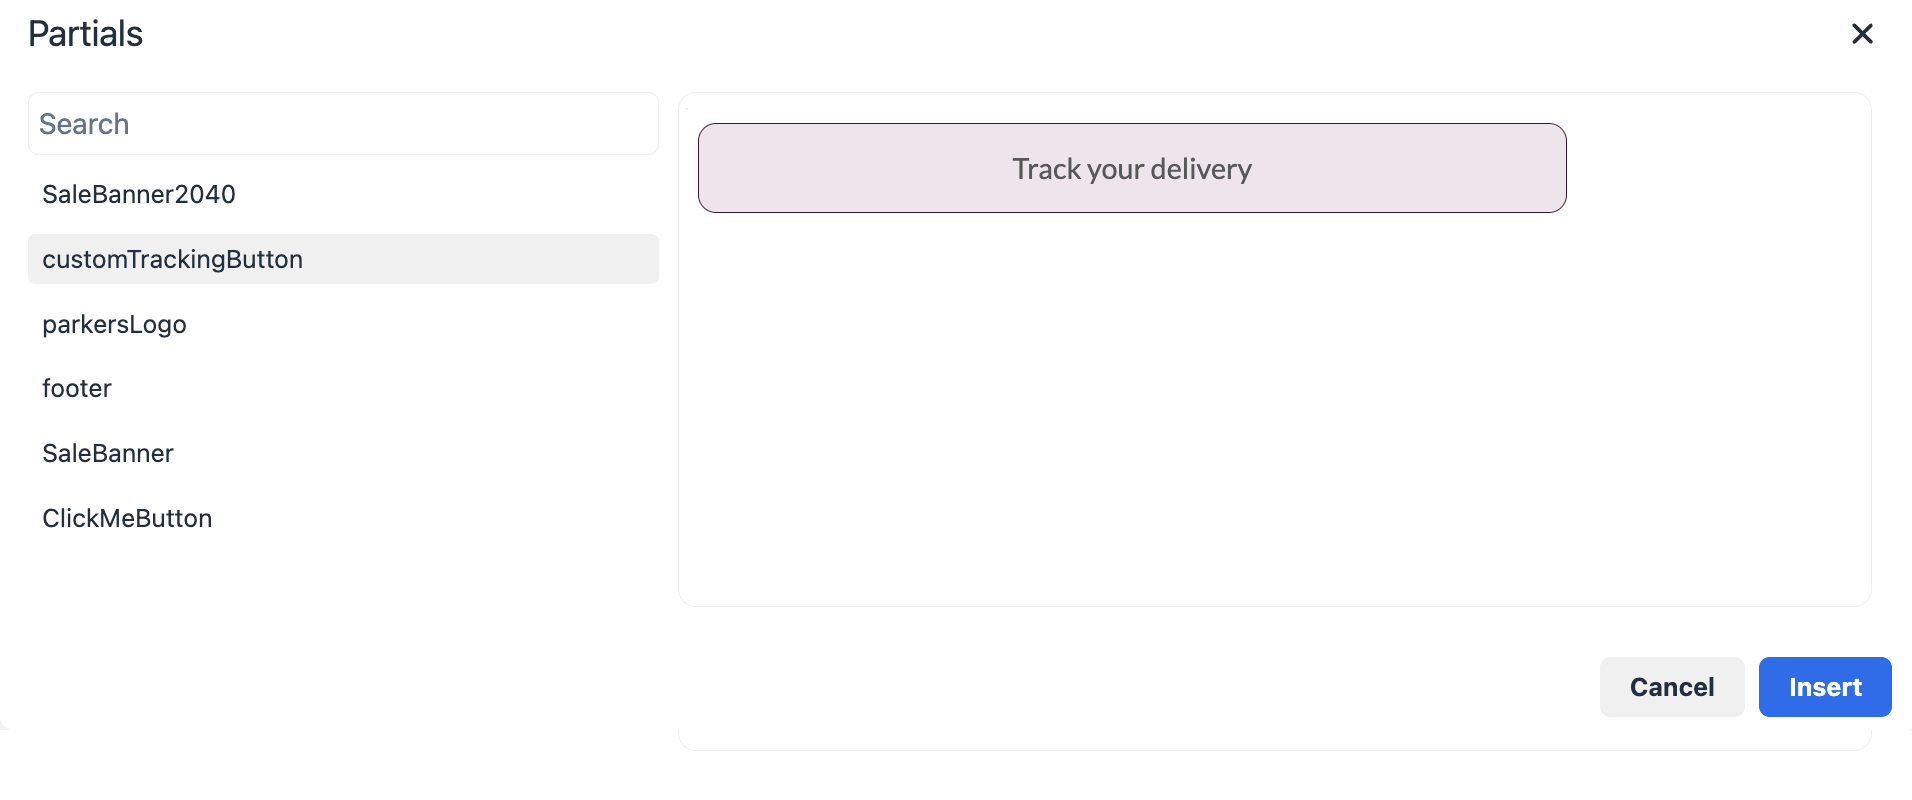Screen dimensions: 1912x800
Task: Select the footer partial from the list
Action: 77,388
